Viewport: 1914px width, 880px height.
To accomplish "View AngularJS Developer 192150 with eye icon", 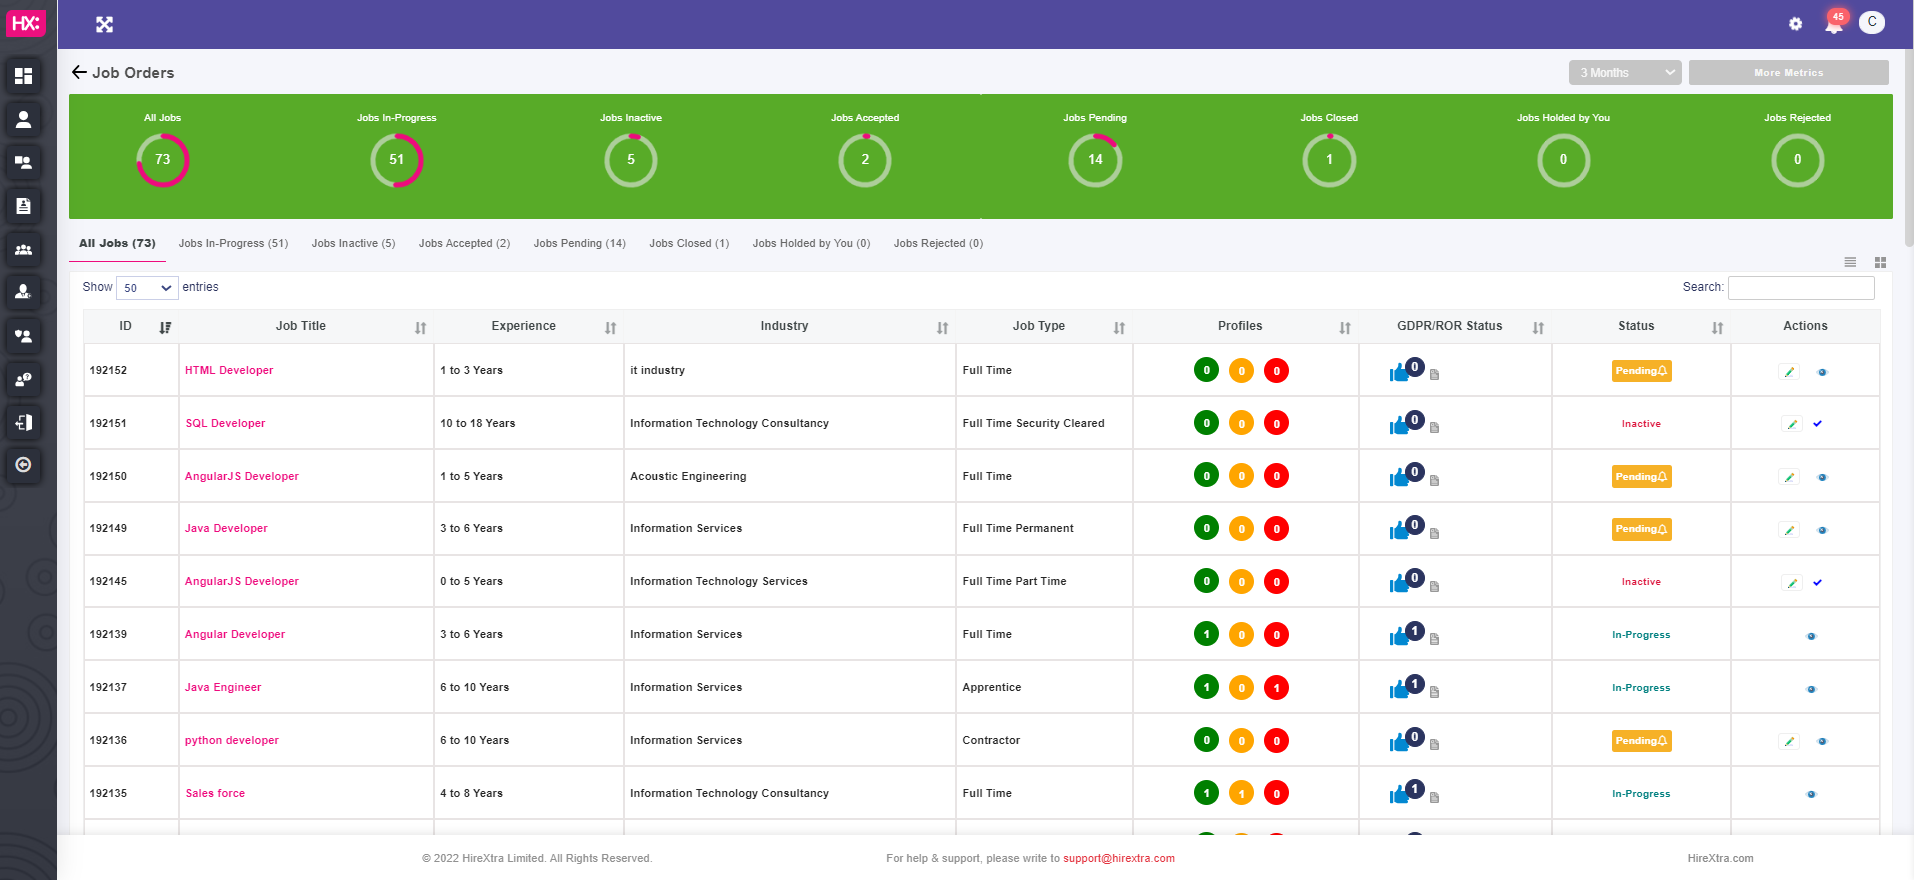I will [x=1822, y=478].
